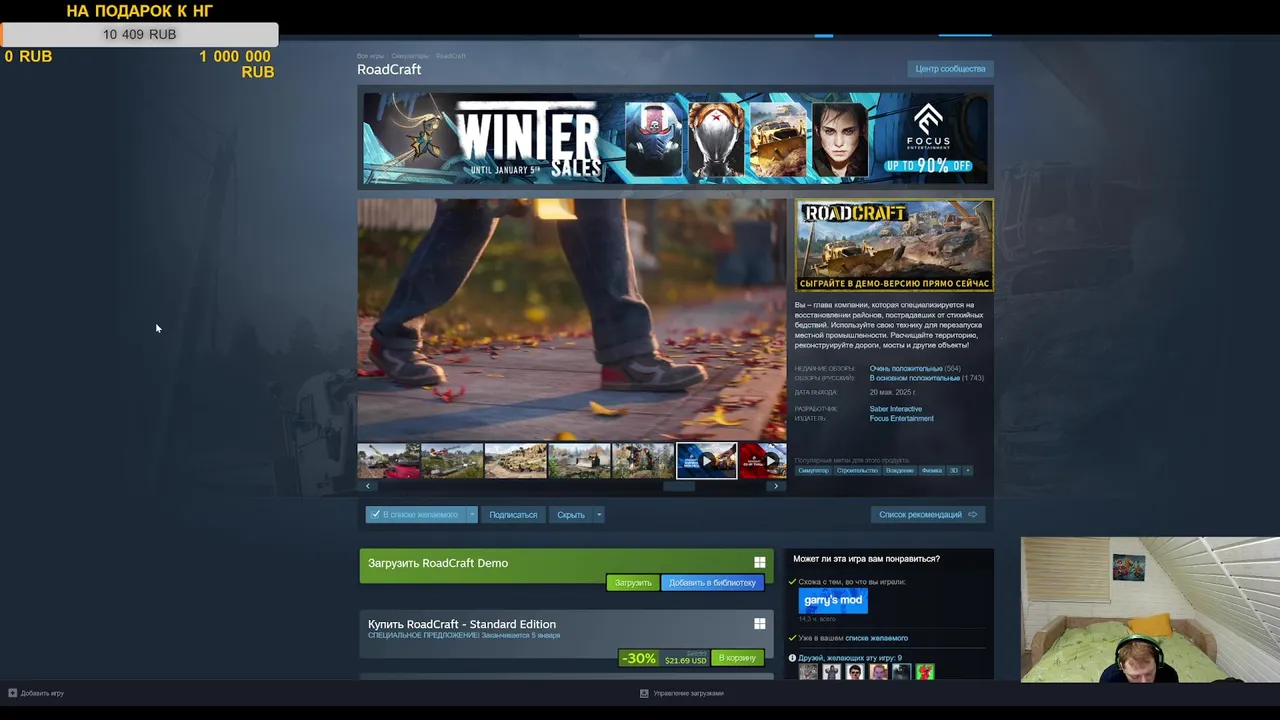Select the third screenshot thumbnail
This screenshot has height=720, width=1280.
515,461
